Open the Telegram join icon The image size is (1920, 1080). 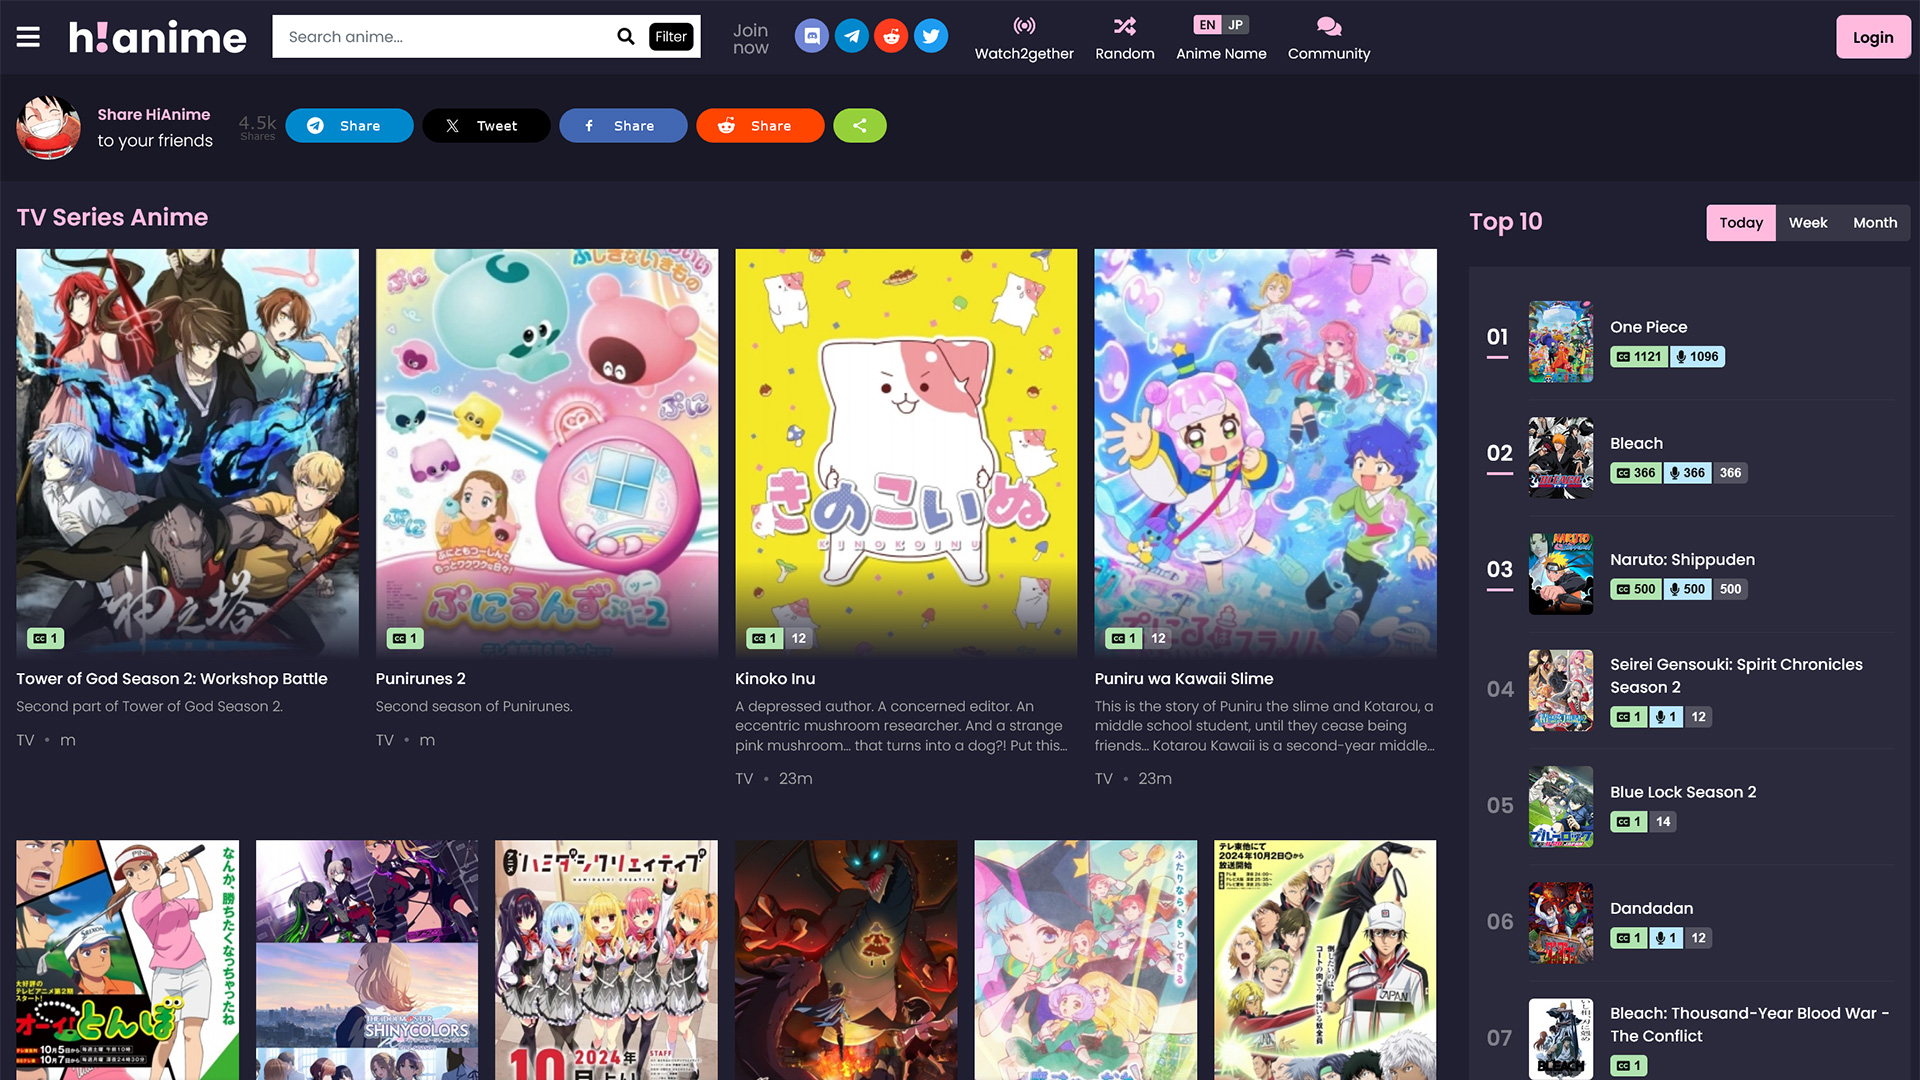point(852,37)
